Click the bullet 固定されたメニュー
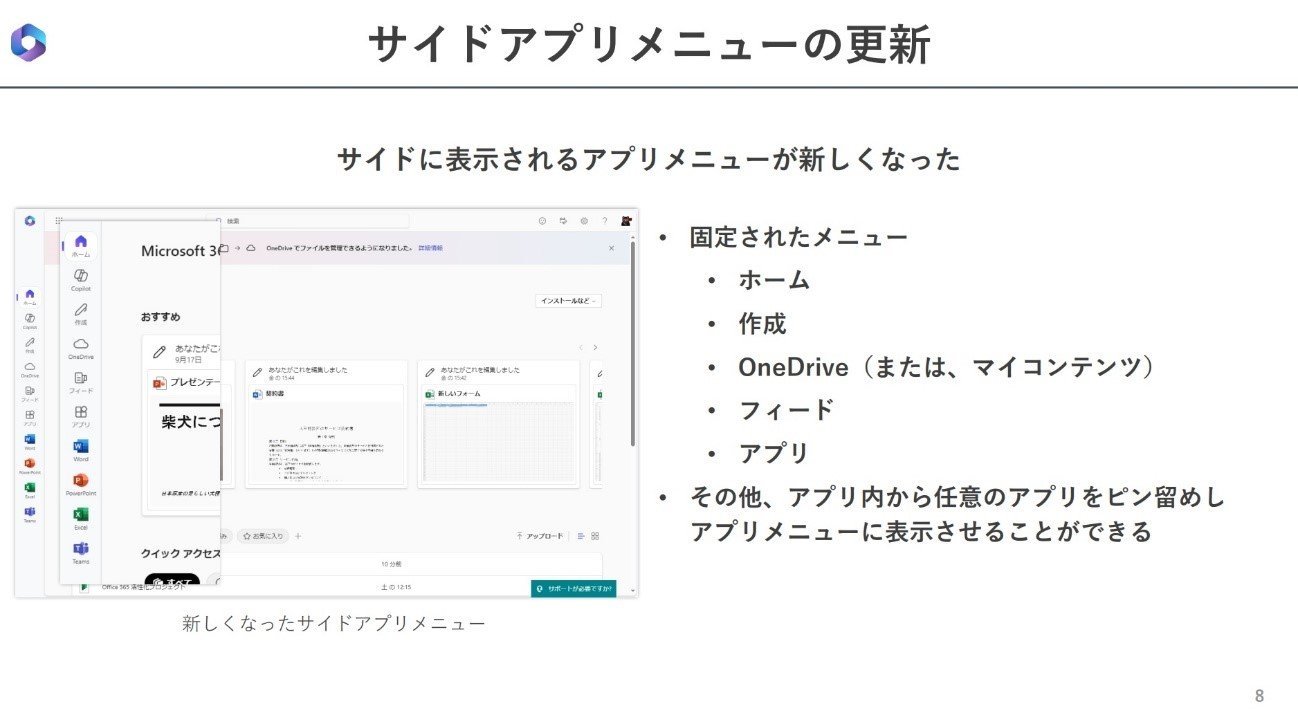 [798, 238]
